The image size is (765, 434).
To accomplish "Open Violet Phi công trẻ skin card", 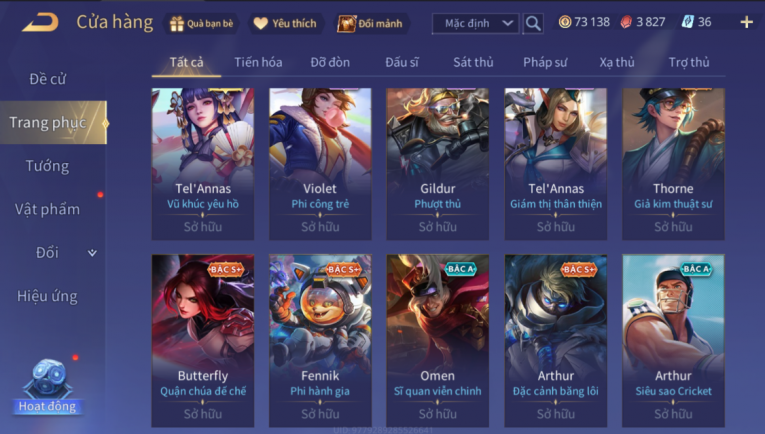I will coord(320,164).
